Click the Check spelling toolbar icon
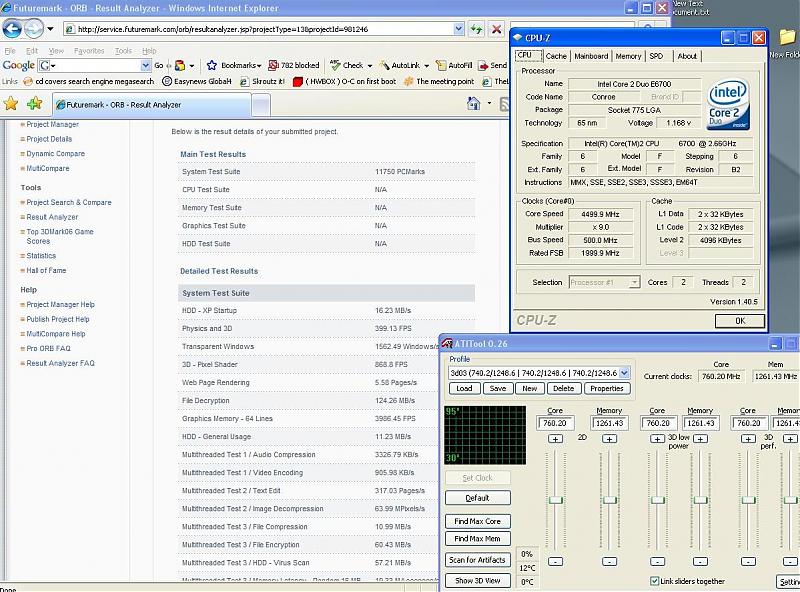 (x=335, y=65)
